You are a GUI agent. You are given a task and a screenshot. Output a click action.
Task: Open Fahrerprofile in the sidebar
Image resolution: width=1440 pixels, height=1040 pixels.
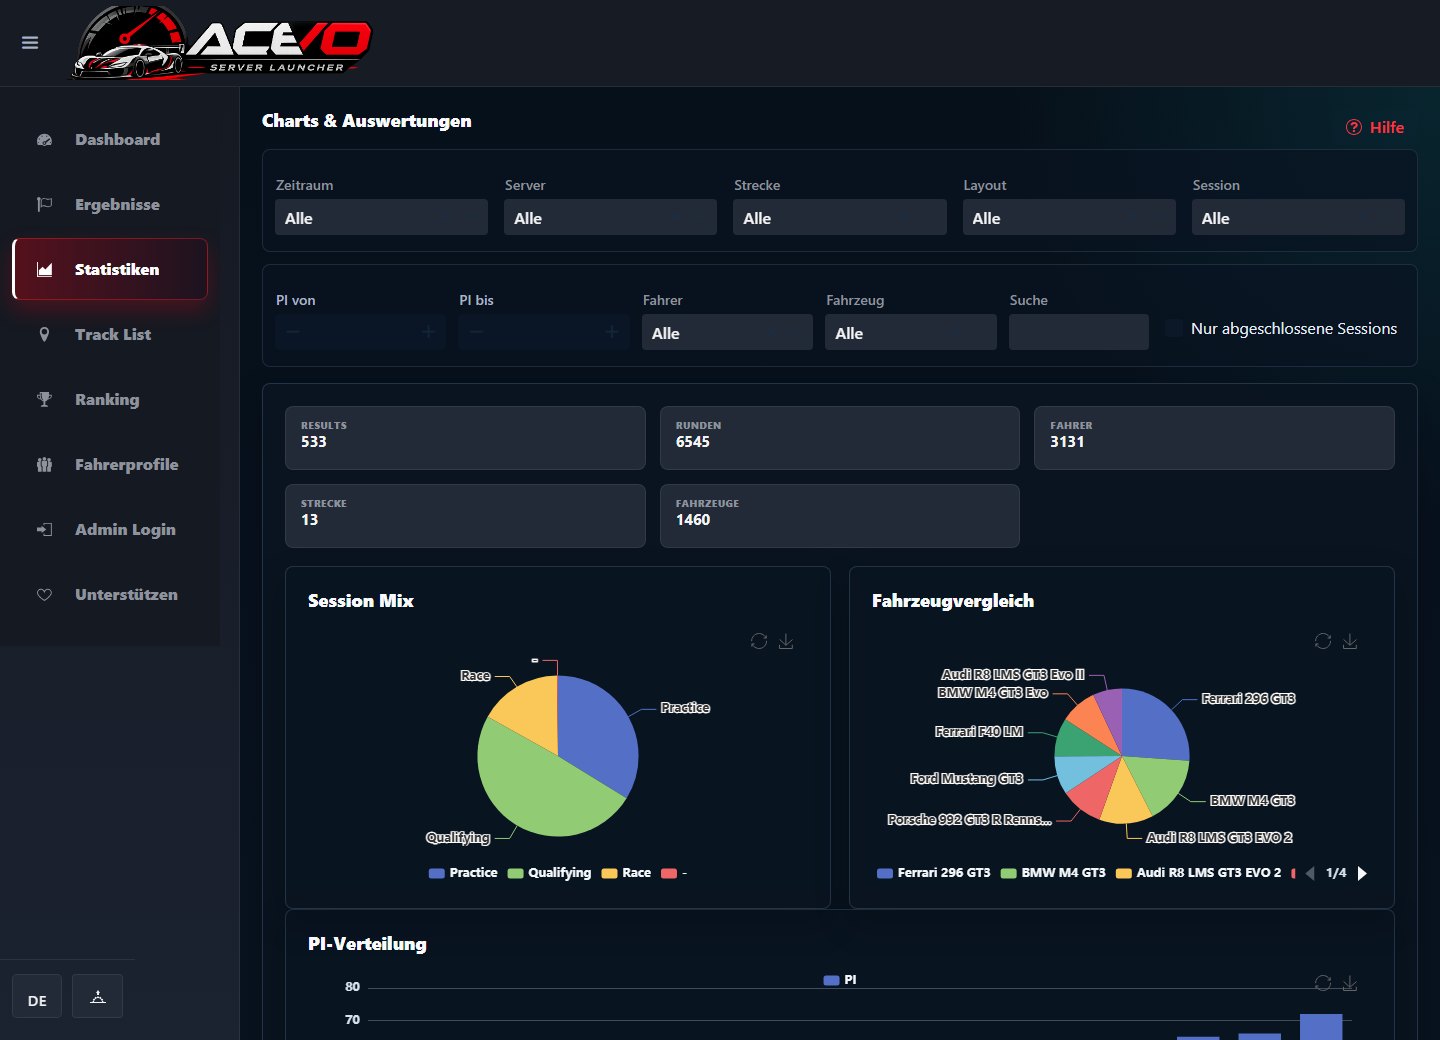[x=110, y=465]
